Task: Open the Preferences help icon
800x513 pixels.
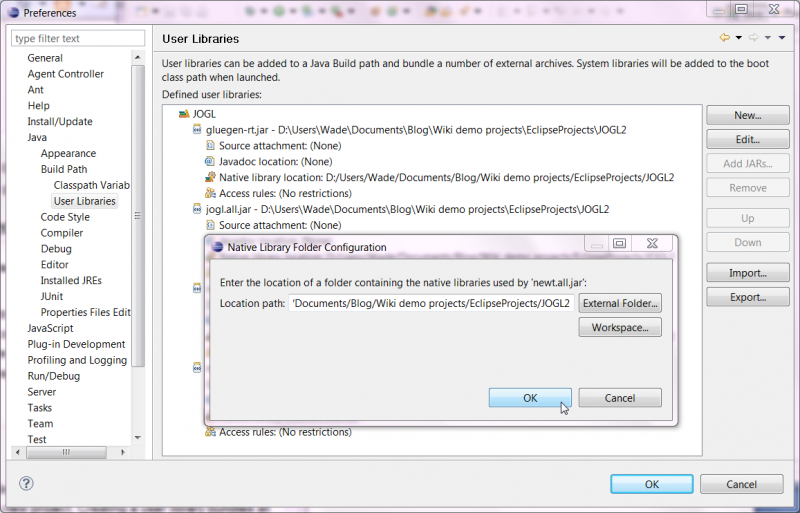Action: click(x=26, y=483)
